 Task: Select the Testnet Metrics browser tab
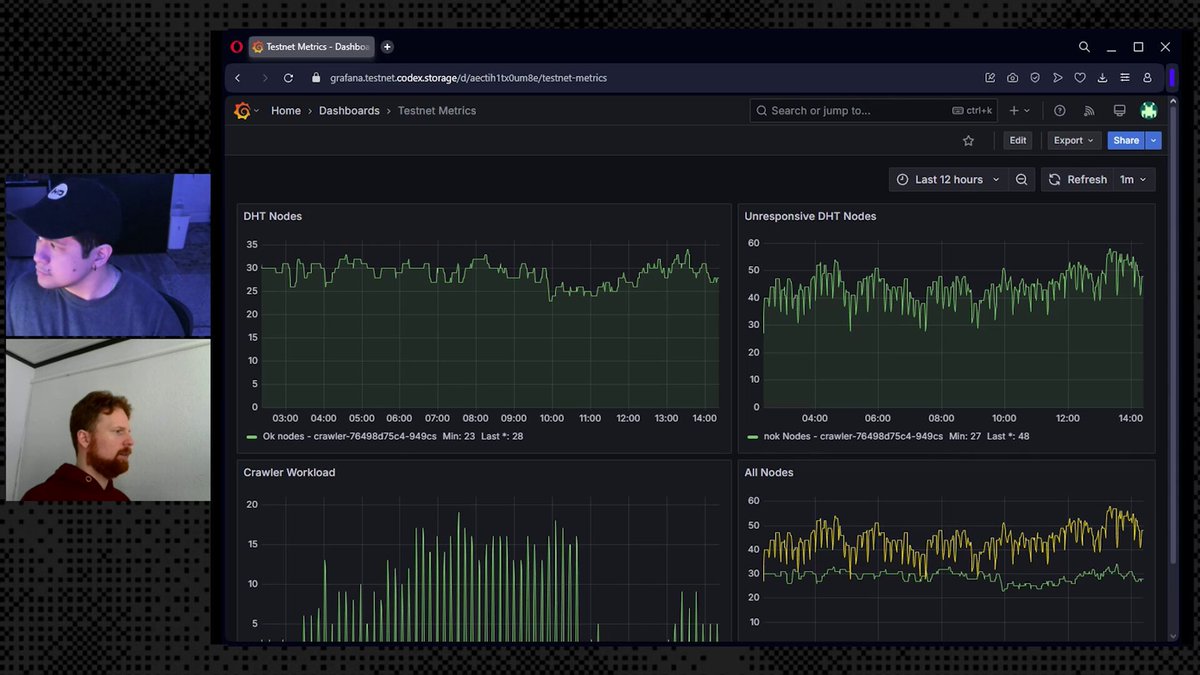pyautogui.click(x=309, y=47)
